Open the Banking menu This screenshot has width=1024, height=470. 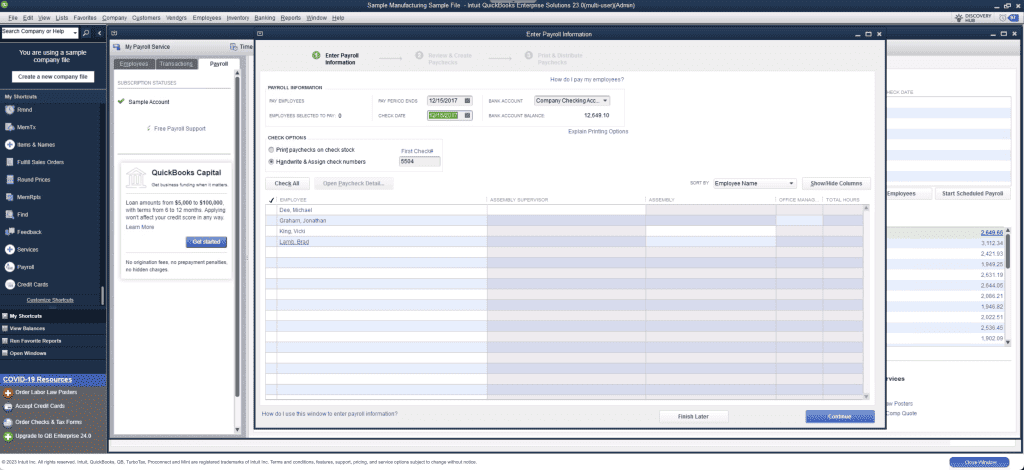pos(263,18)
